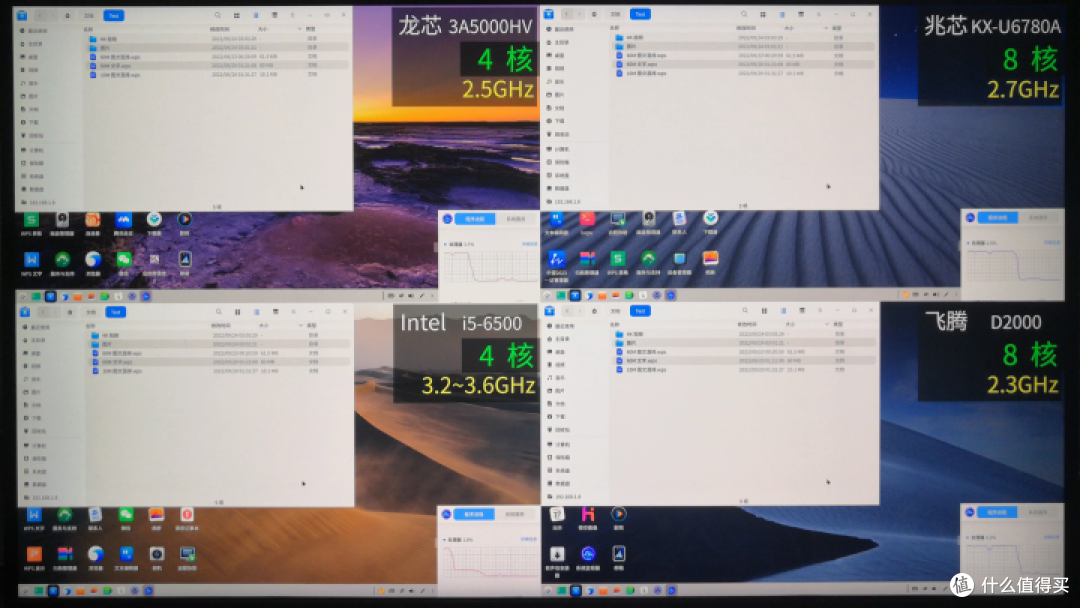Select the processes tab in Zhaoxin system monitor
The width and height of the screenshot is (1080, 608).
(997, 218)
